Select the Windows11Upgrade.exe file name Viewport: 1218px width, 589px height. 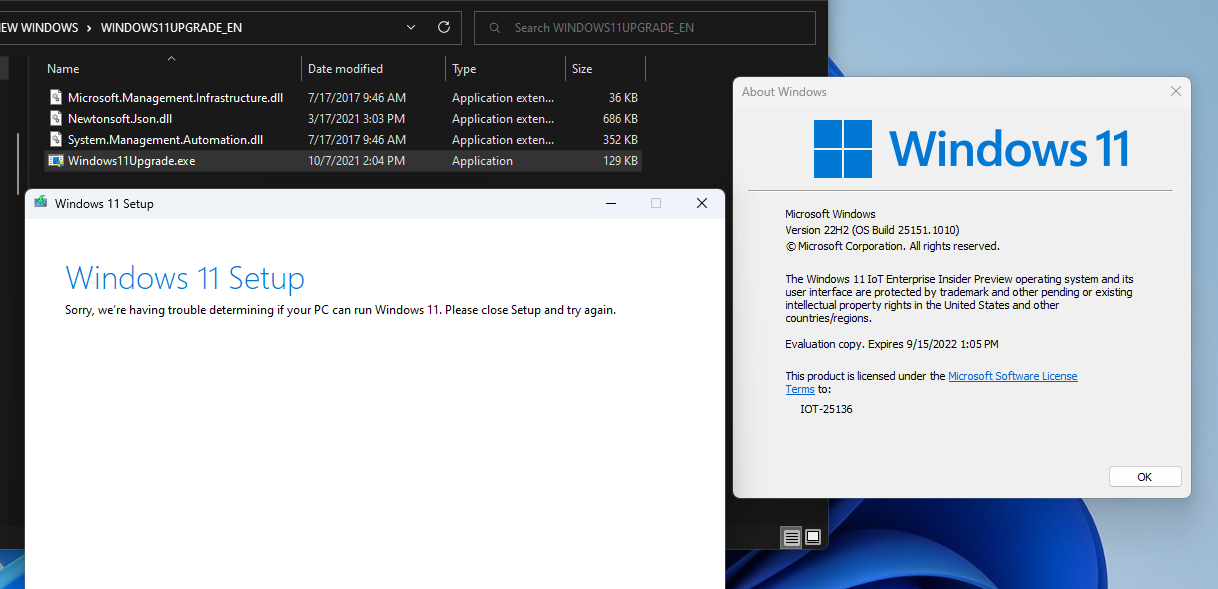[x=132, y=161]
